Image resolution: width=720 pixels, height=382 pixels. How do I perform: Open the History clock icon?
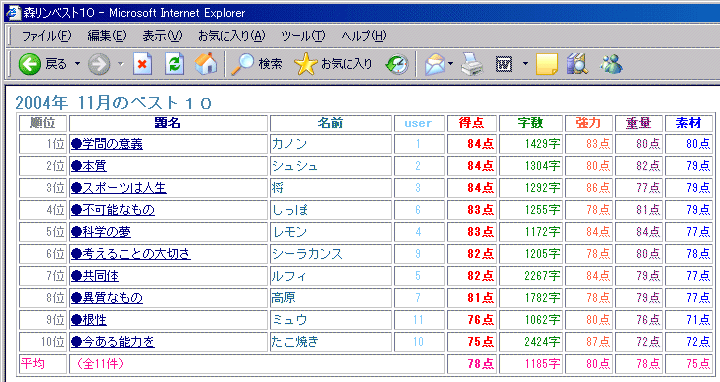coord(397,64)
